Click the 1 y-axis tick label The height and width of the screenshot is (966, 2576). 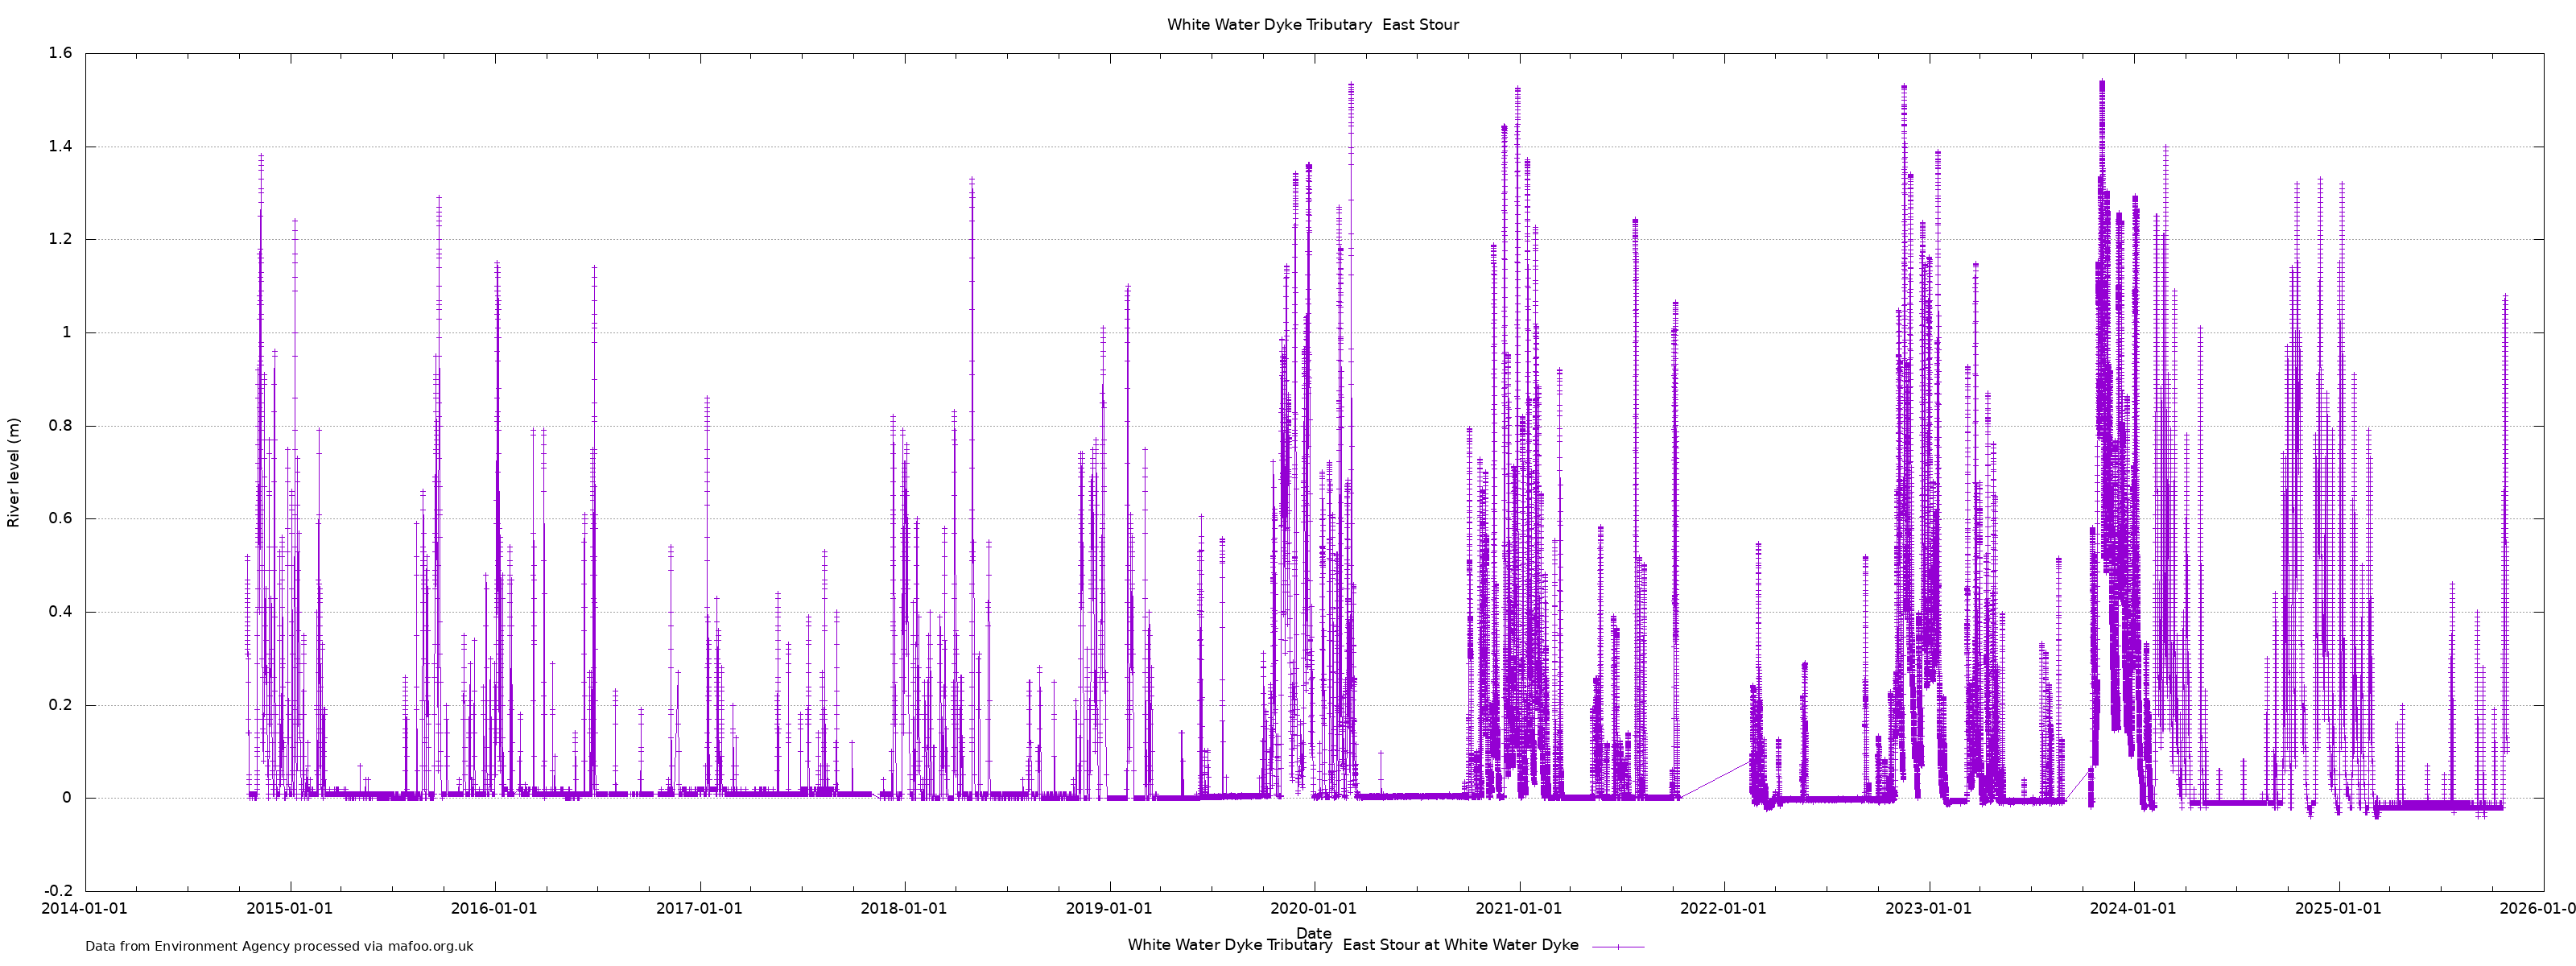(67, 333)
